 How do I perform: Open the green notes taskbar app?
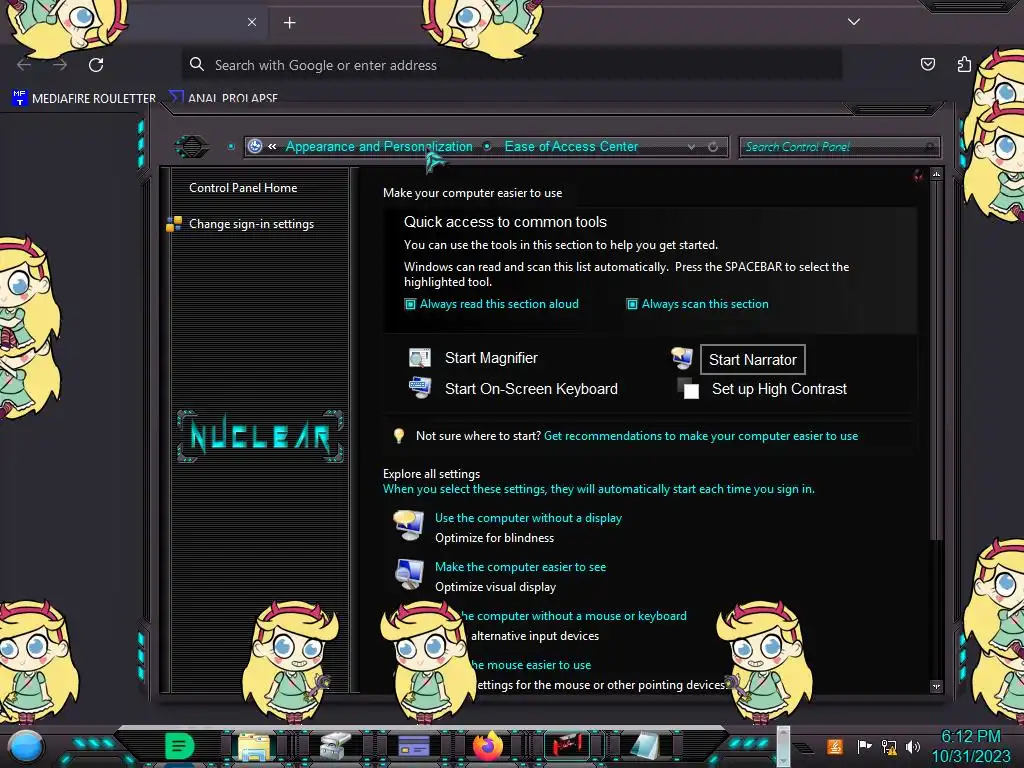coord(180,746)
